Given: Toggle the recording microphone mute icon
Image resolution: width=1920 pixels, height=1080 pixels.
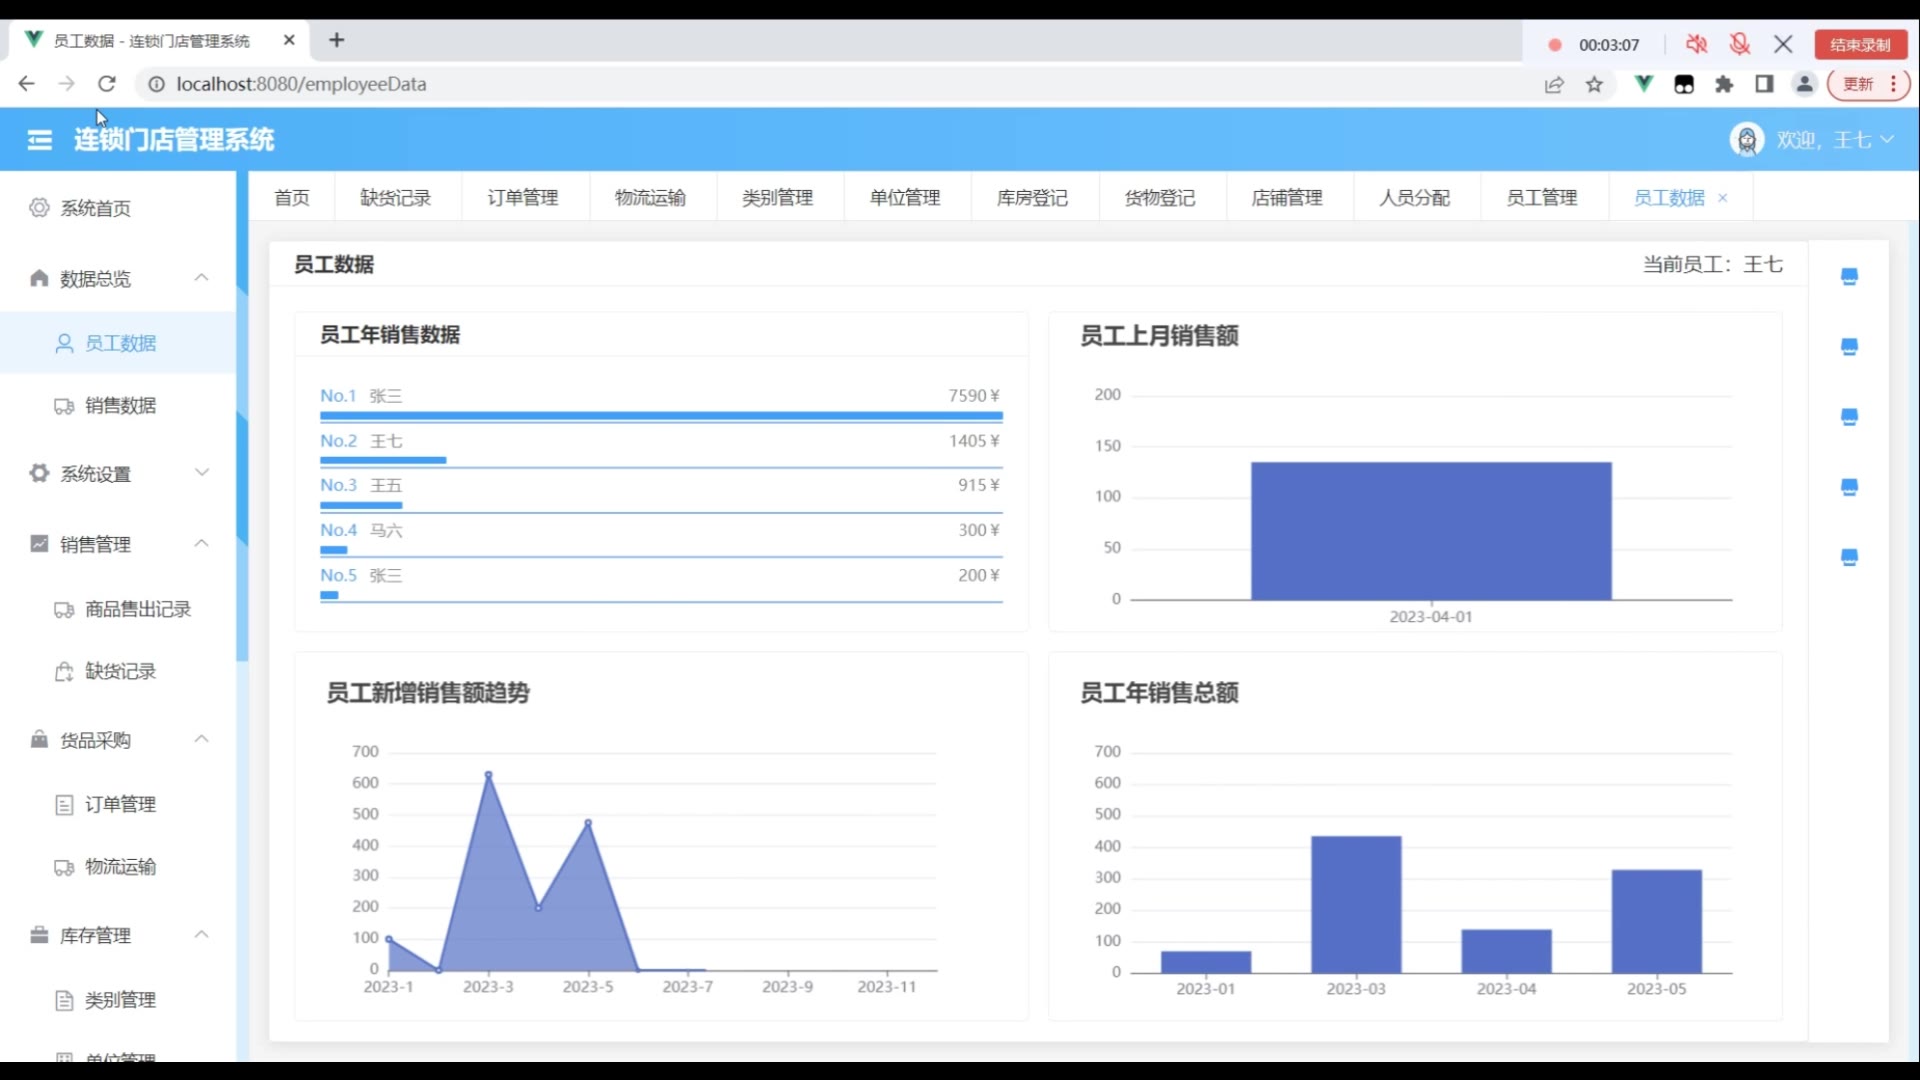Looking at the screenshot, I should click(1740, 44).
